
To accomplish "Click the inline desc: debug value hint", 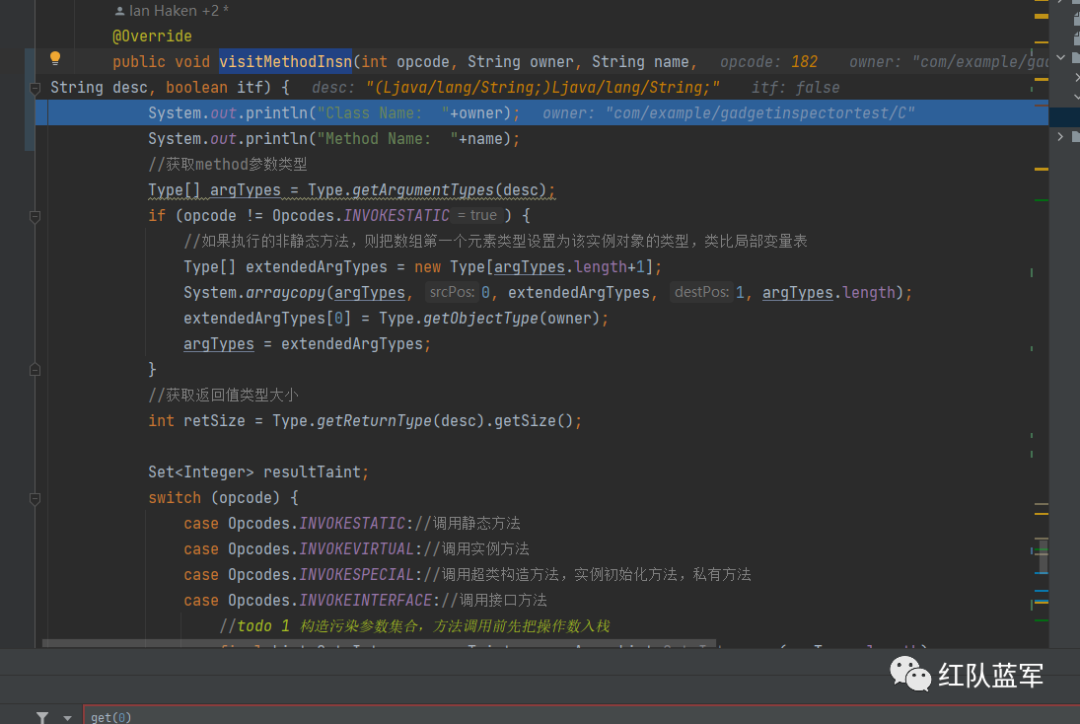I will tap(515, 87).
